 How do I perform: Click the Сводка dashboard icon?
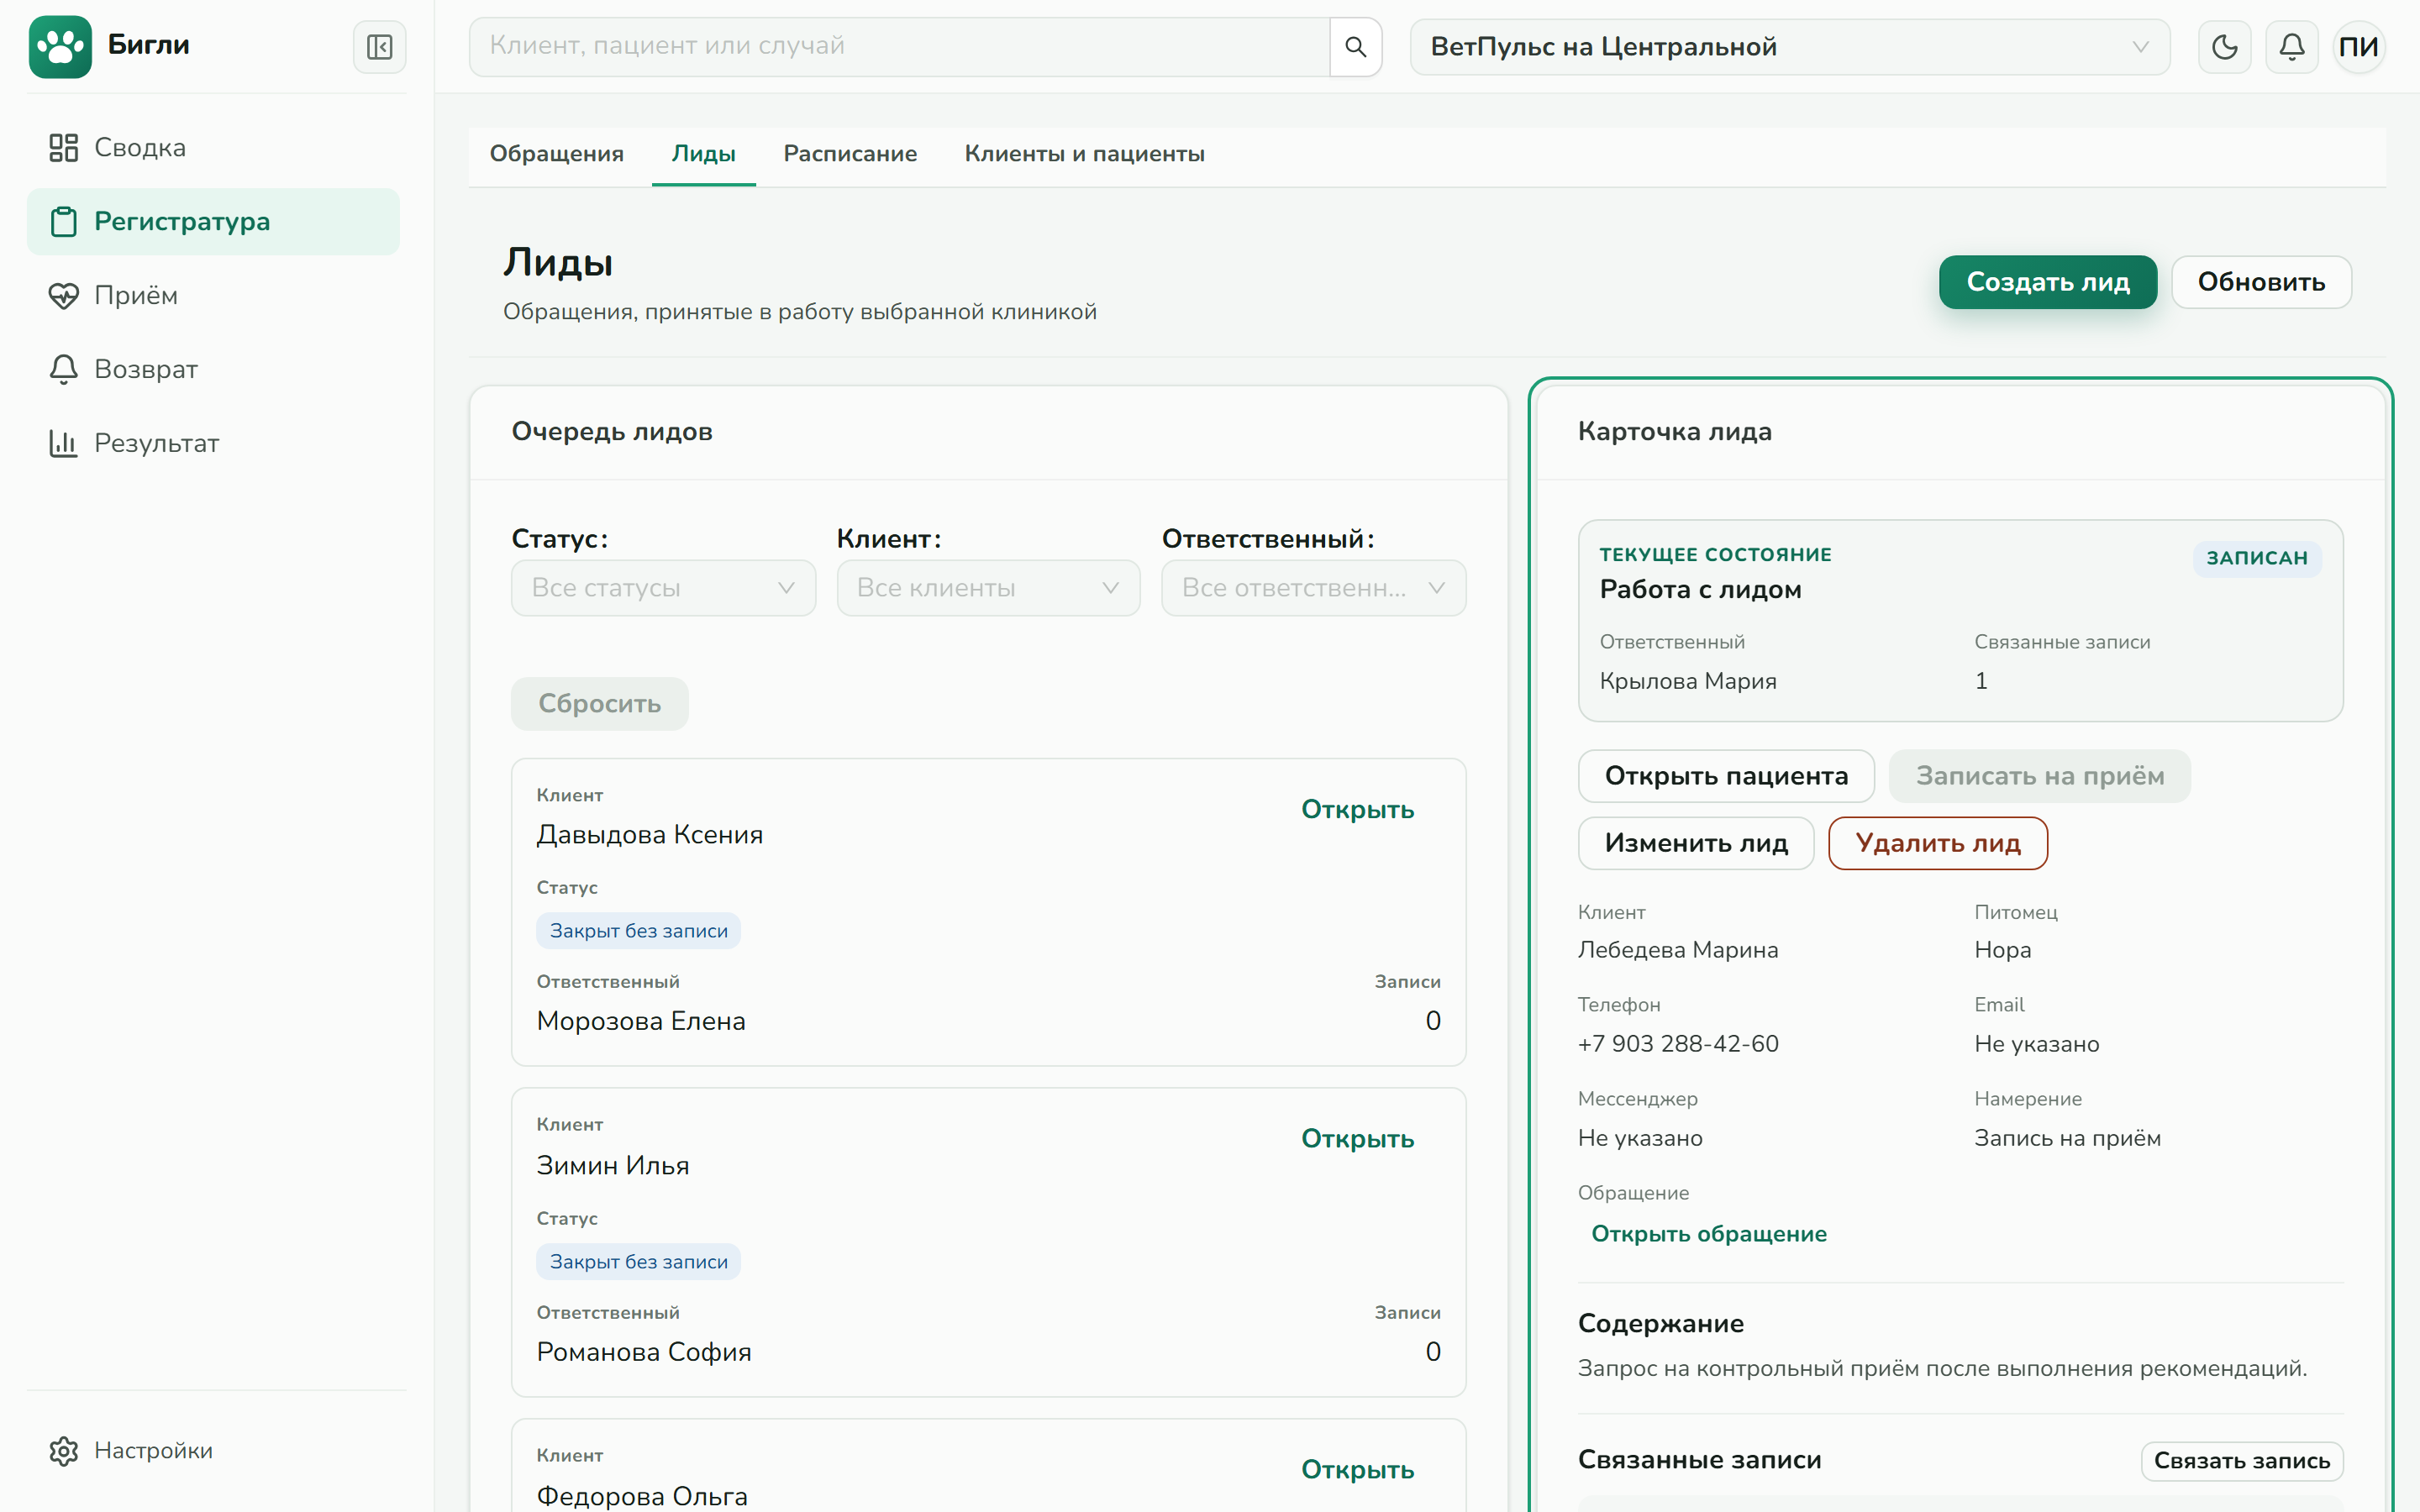tap(63, 148)
